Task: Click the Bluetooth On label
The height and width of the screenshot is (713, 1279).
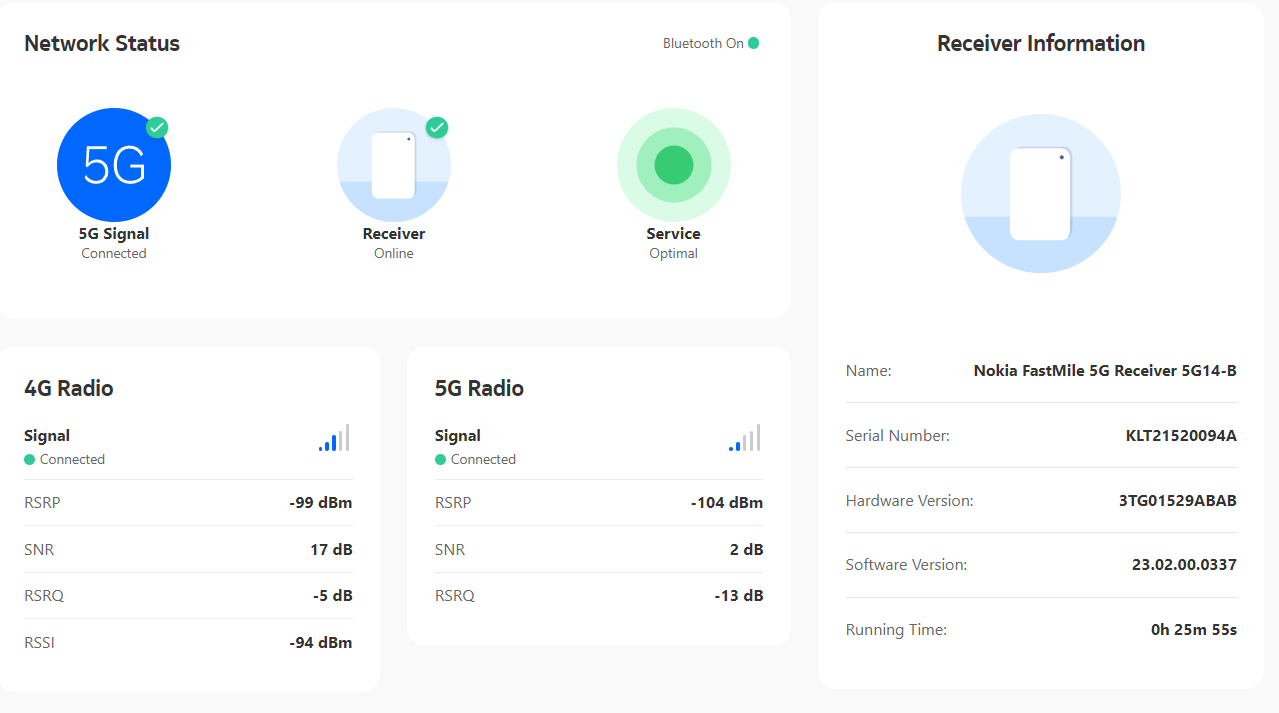Action: [x=703, y=43]
